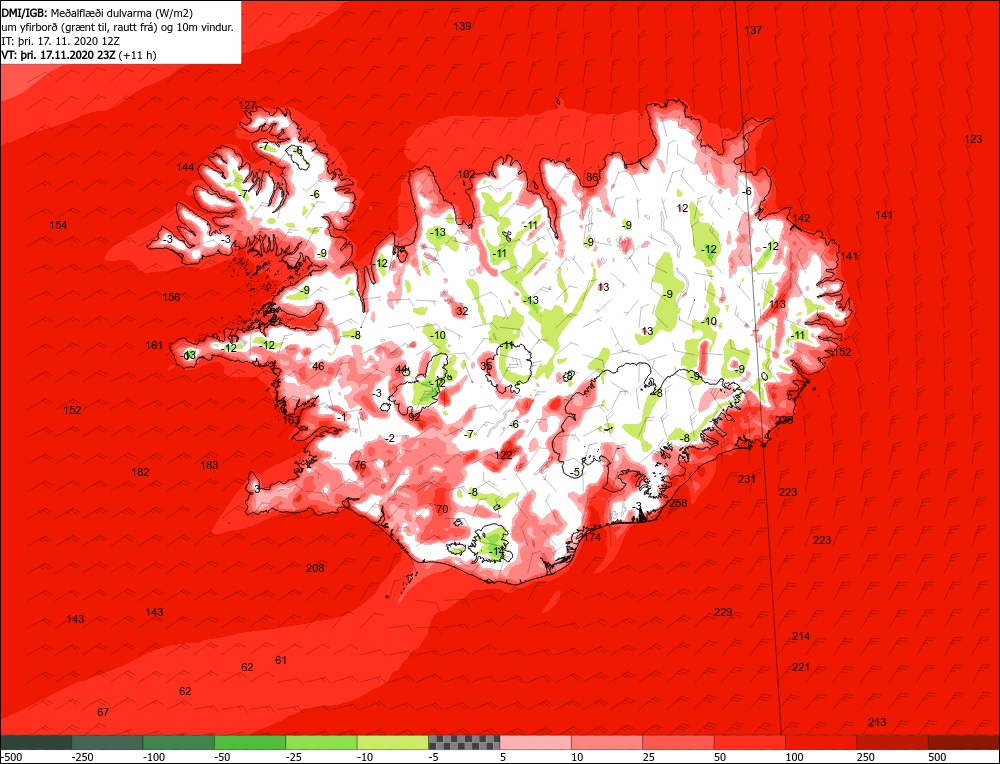The width and height of the screenshot is (1000, 764).
Task: Click the value '142' on the northeast coast
Action: pos(801,218)
